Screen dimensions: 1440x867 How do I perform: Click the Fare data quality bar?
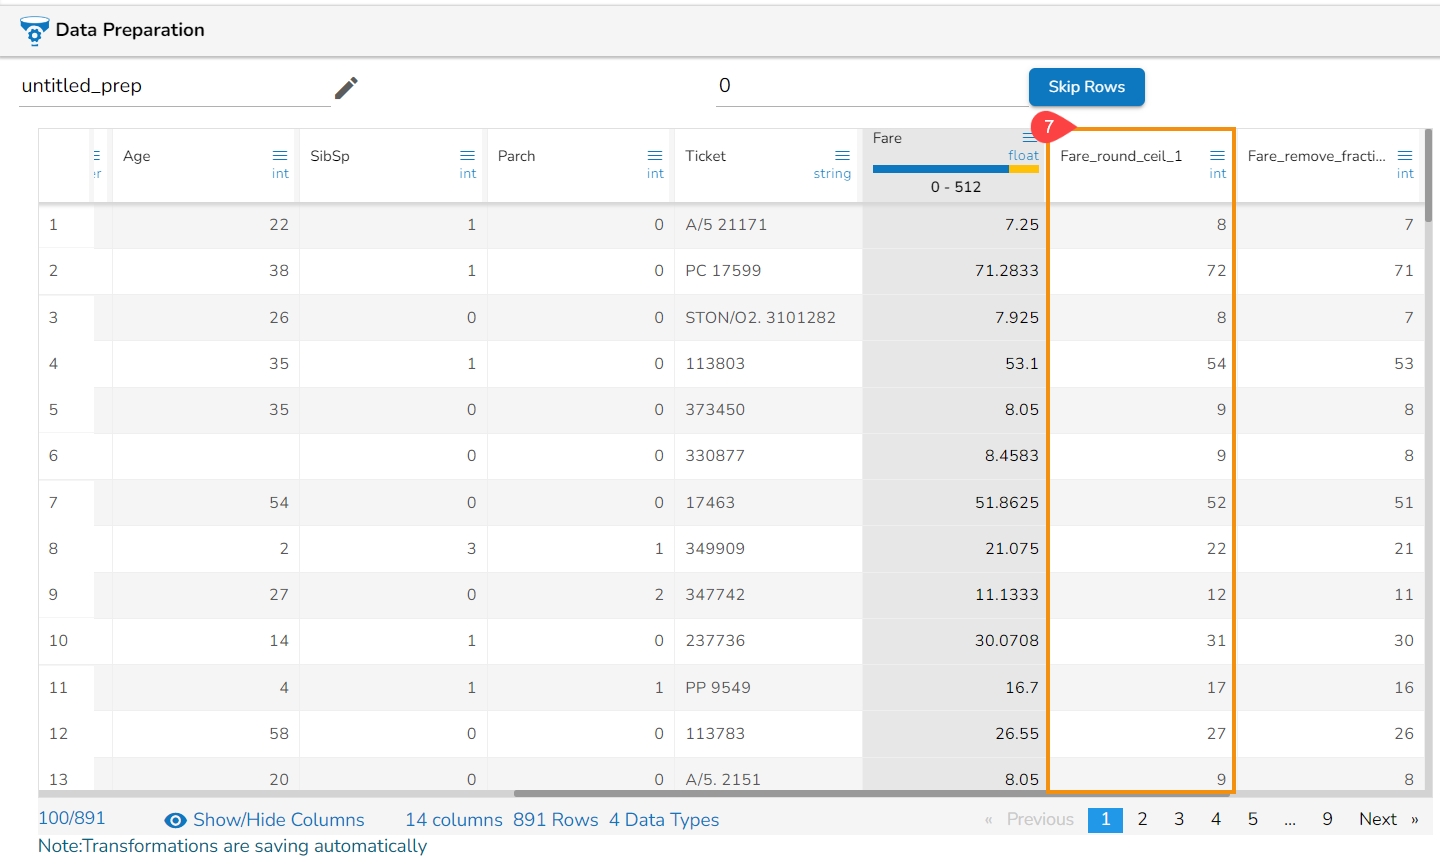tap(955, 169)
